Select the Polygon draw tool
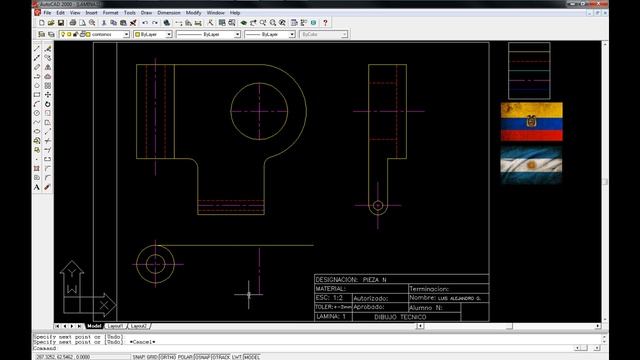This screenshot has height=360, width=640. [37, 86]
